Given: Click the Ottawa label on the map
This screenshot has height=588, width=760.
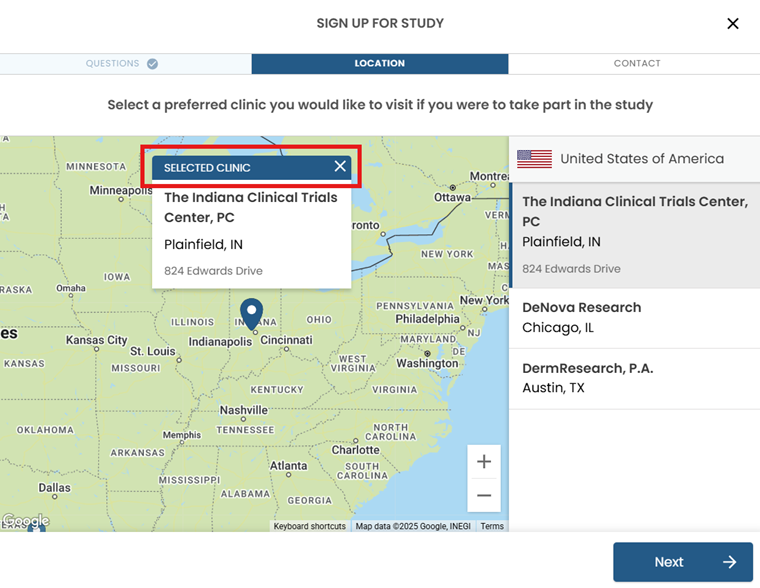Looking at the screenshot, I should [452, 197].
